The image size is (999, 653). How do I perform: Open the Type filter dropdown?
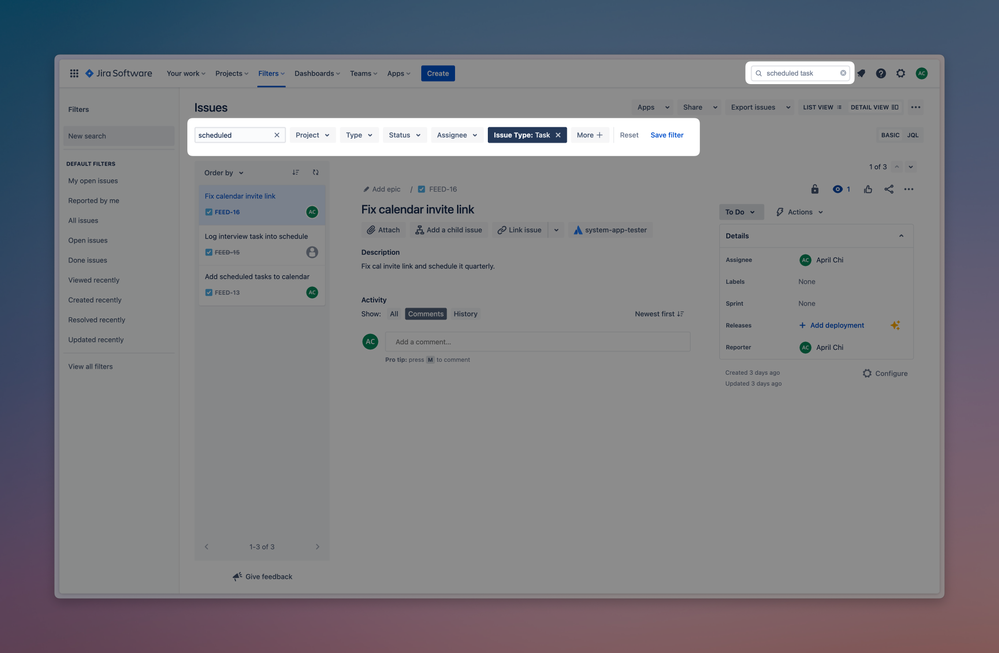coord(359,135)
